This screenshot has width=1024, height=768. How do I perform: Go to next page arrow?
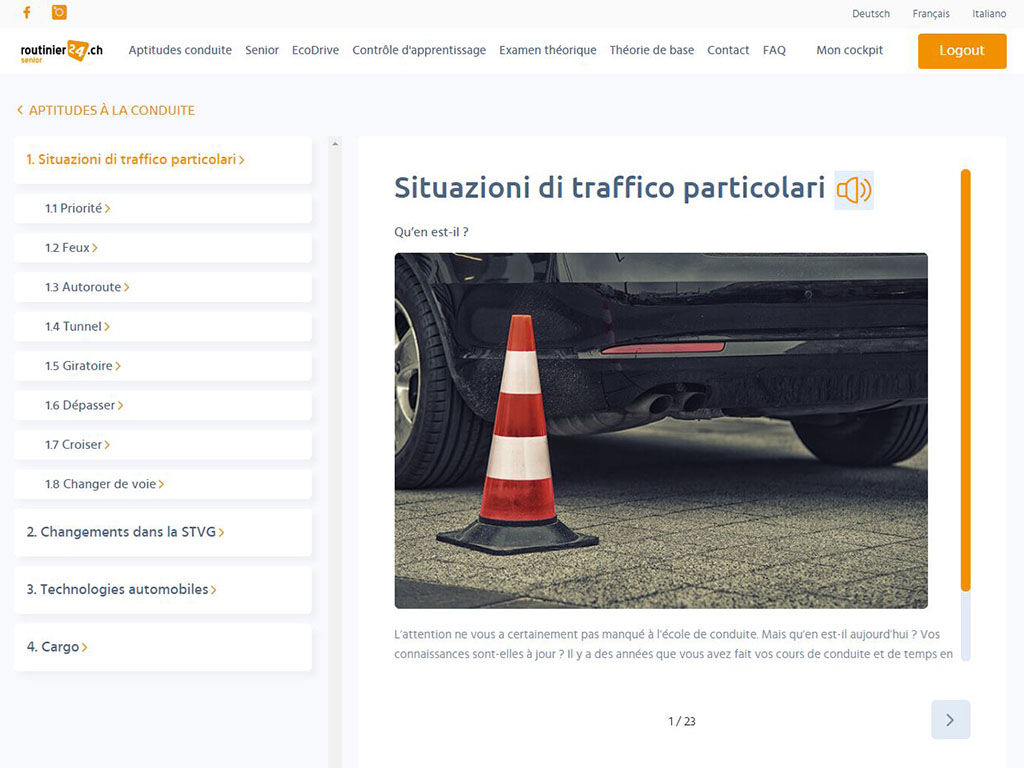point(949,720)
